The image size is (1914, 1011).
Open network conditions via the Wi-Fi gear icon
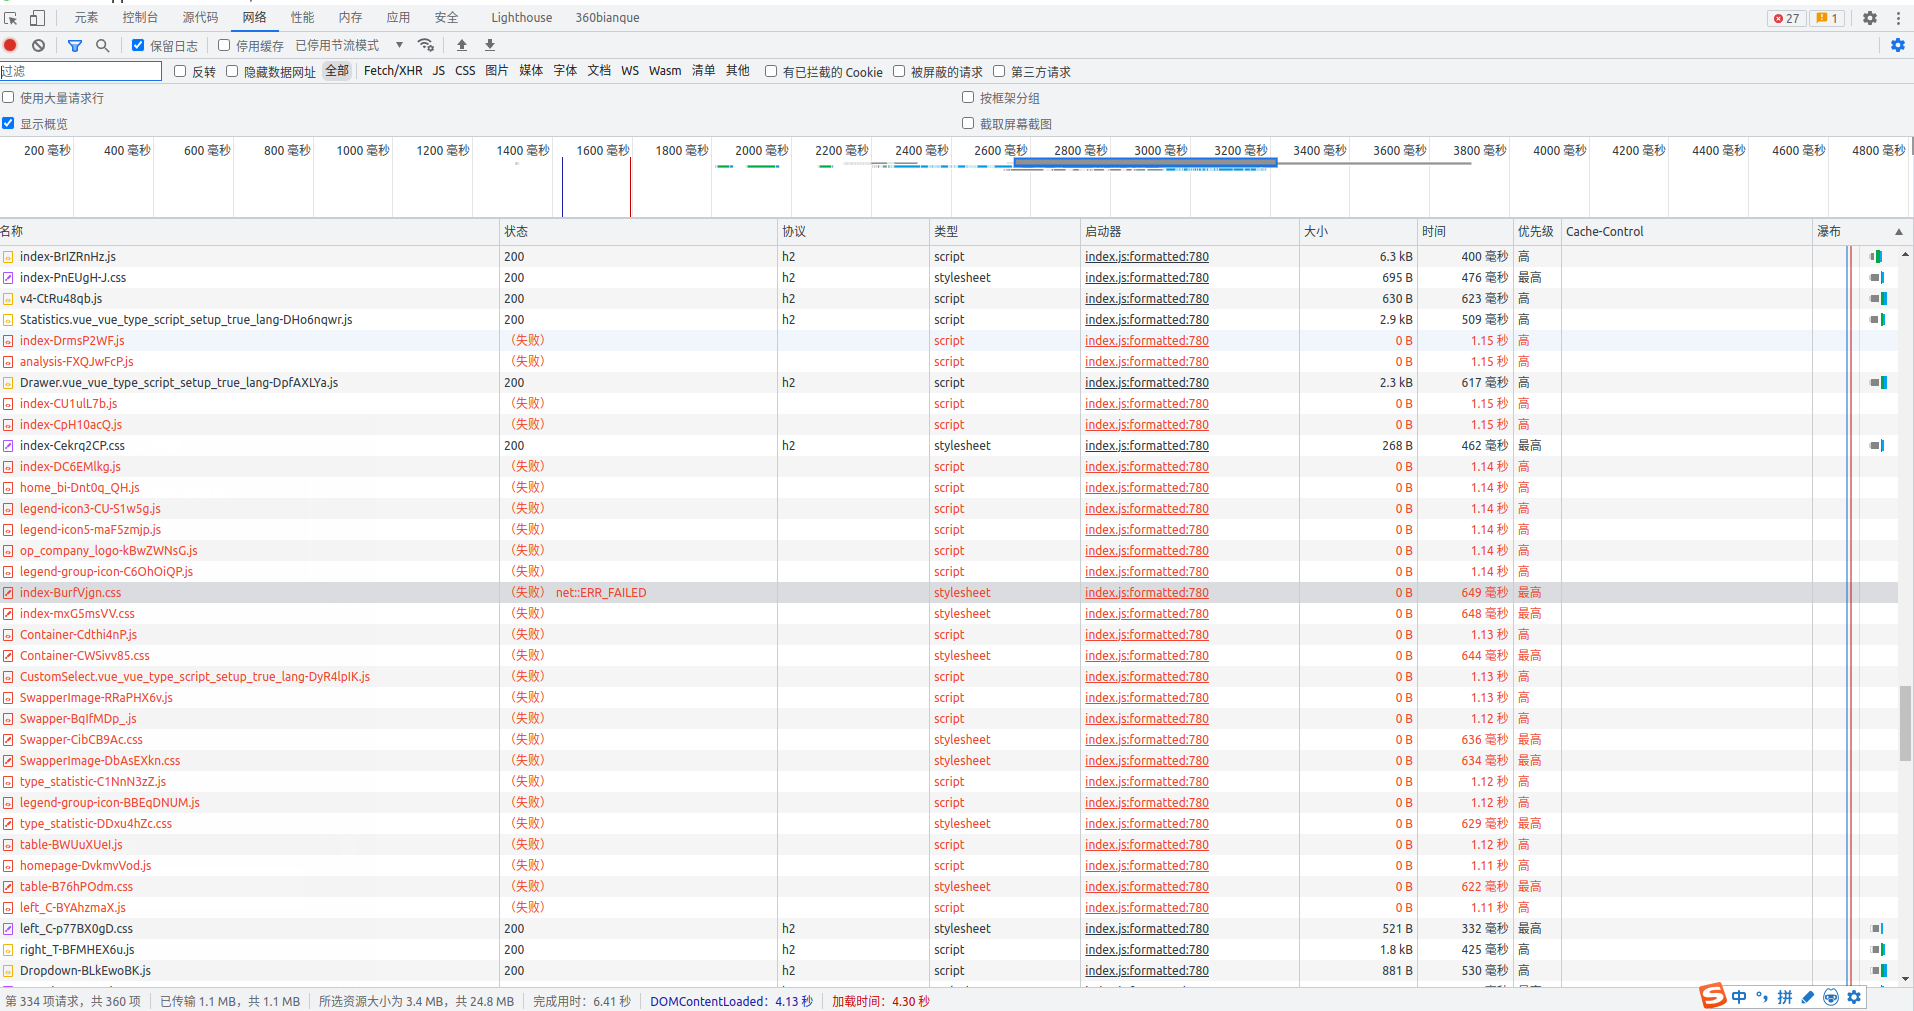(x=426, y=45)
